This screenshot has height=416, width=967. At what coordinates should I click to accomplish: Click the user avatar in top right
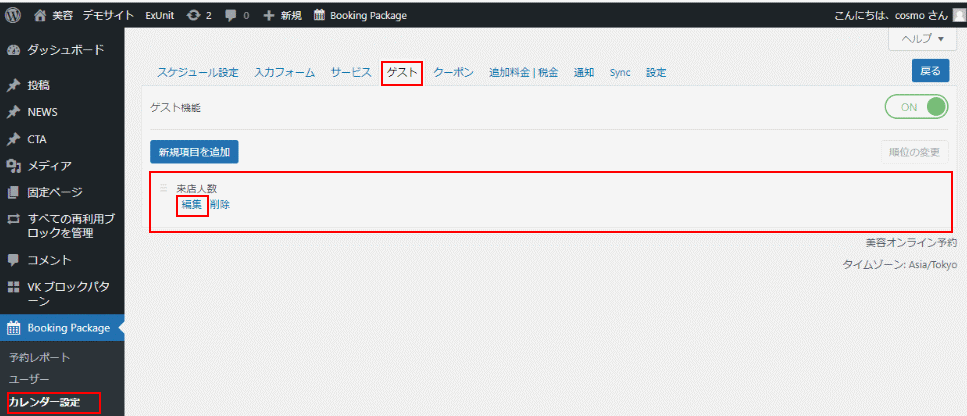(958, 15)
